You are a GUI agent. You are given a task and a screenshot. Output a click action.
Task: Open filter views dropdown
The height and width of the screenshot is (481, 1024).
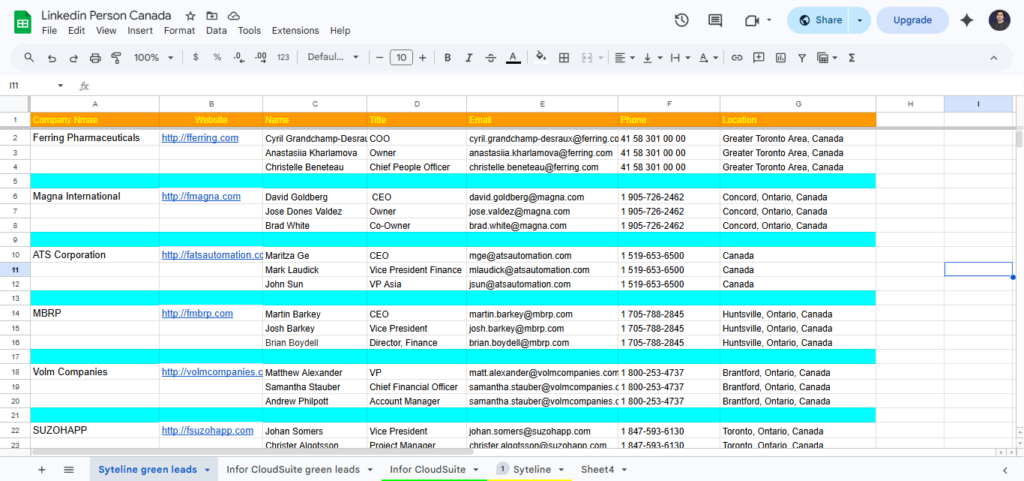[x=827, y=57]
